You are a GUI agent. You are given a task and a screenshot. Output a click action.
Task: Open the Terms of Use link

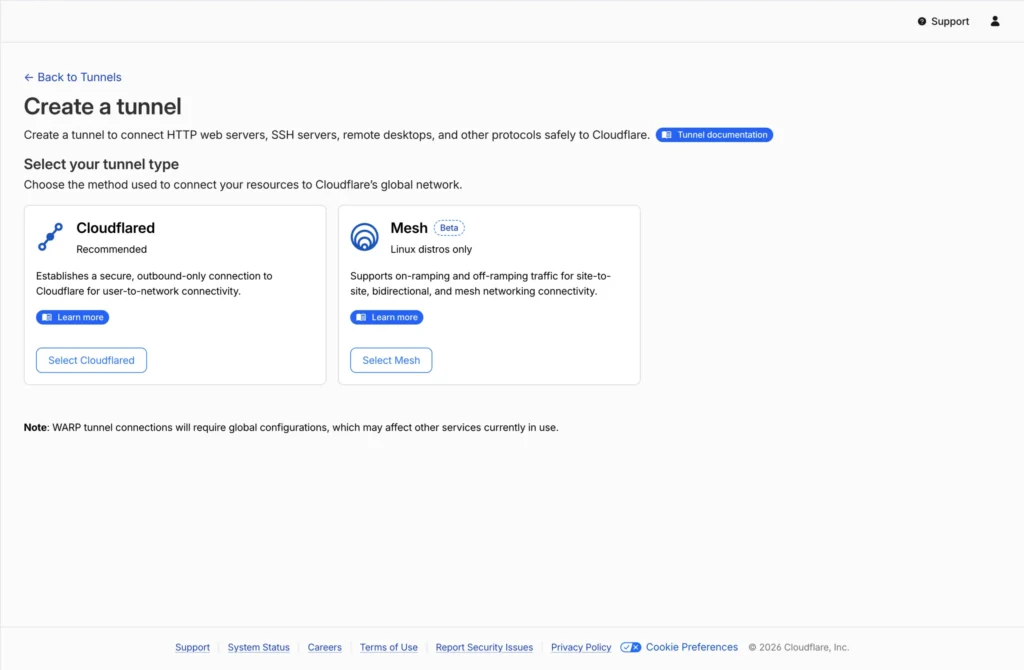tap(389, 647)
